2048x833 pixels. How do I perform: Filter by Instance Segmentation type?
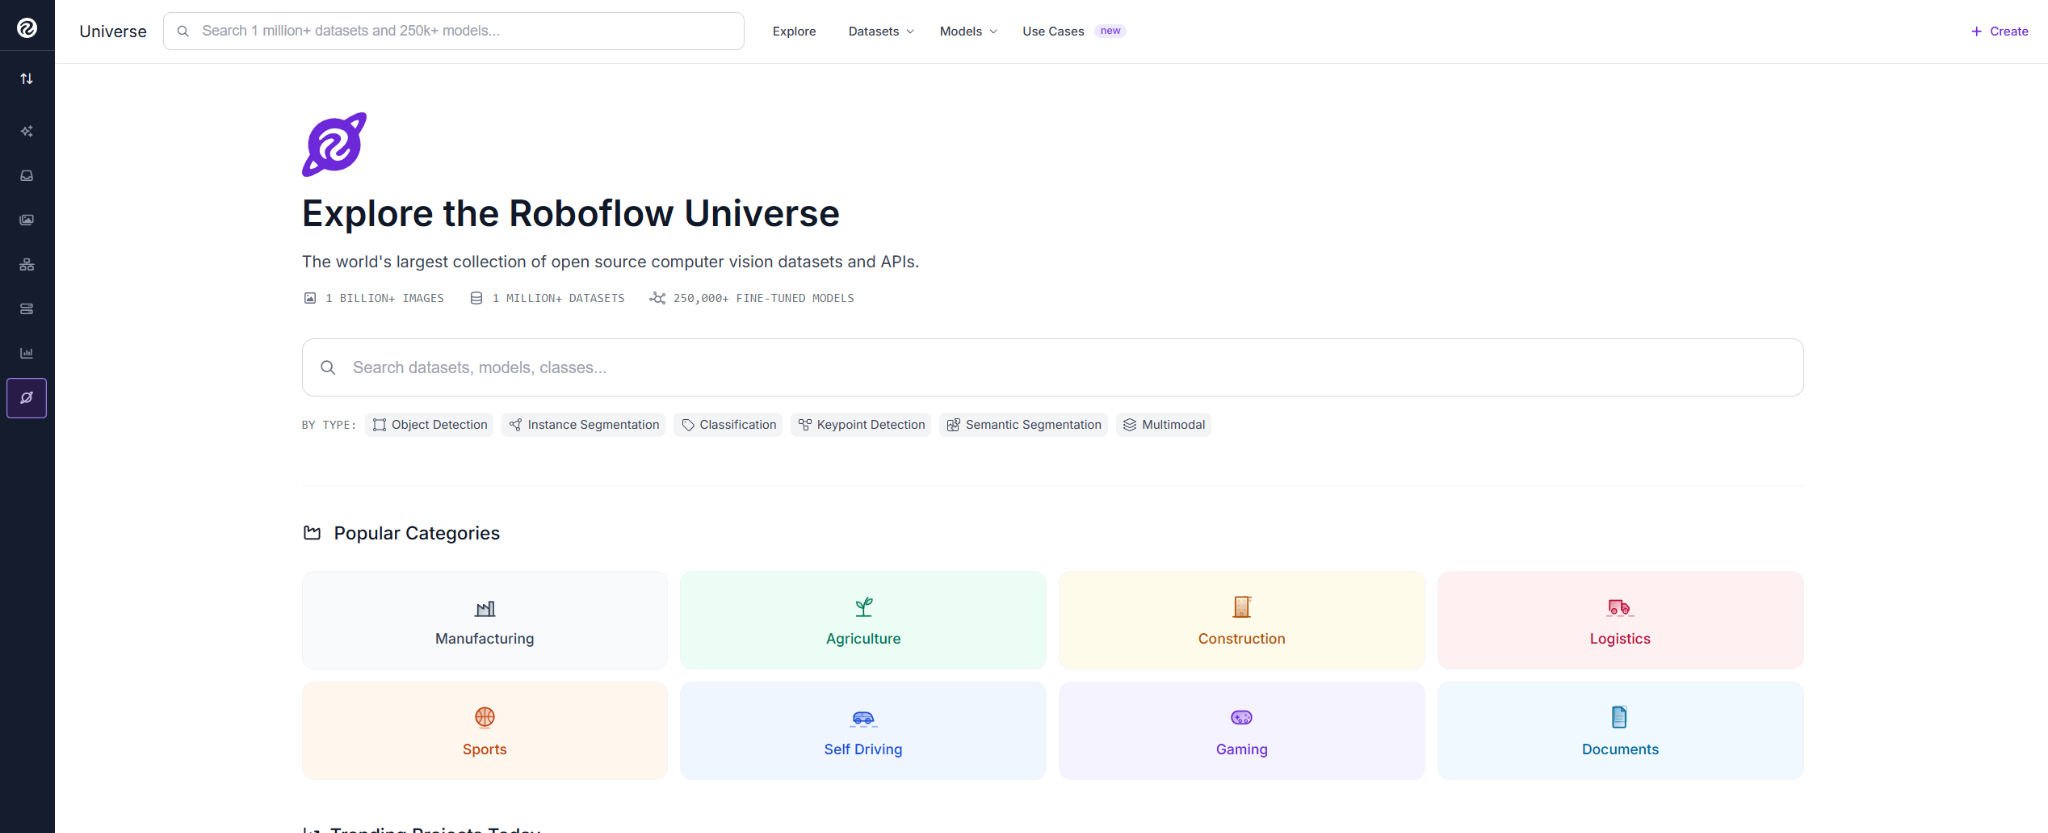pos(584,425)
